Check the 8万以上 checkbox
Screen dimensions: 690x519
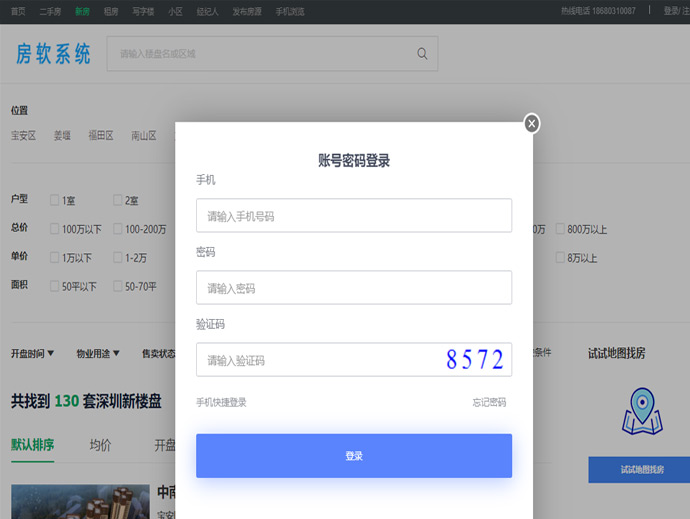[560, 258]
